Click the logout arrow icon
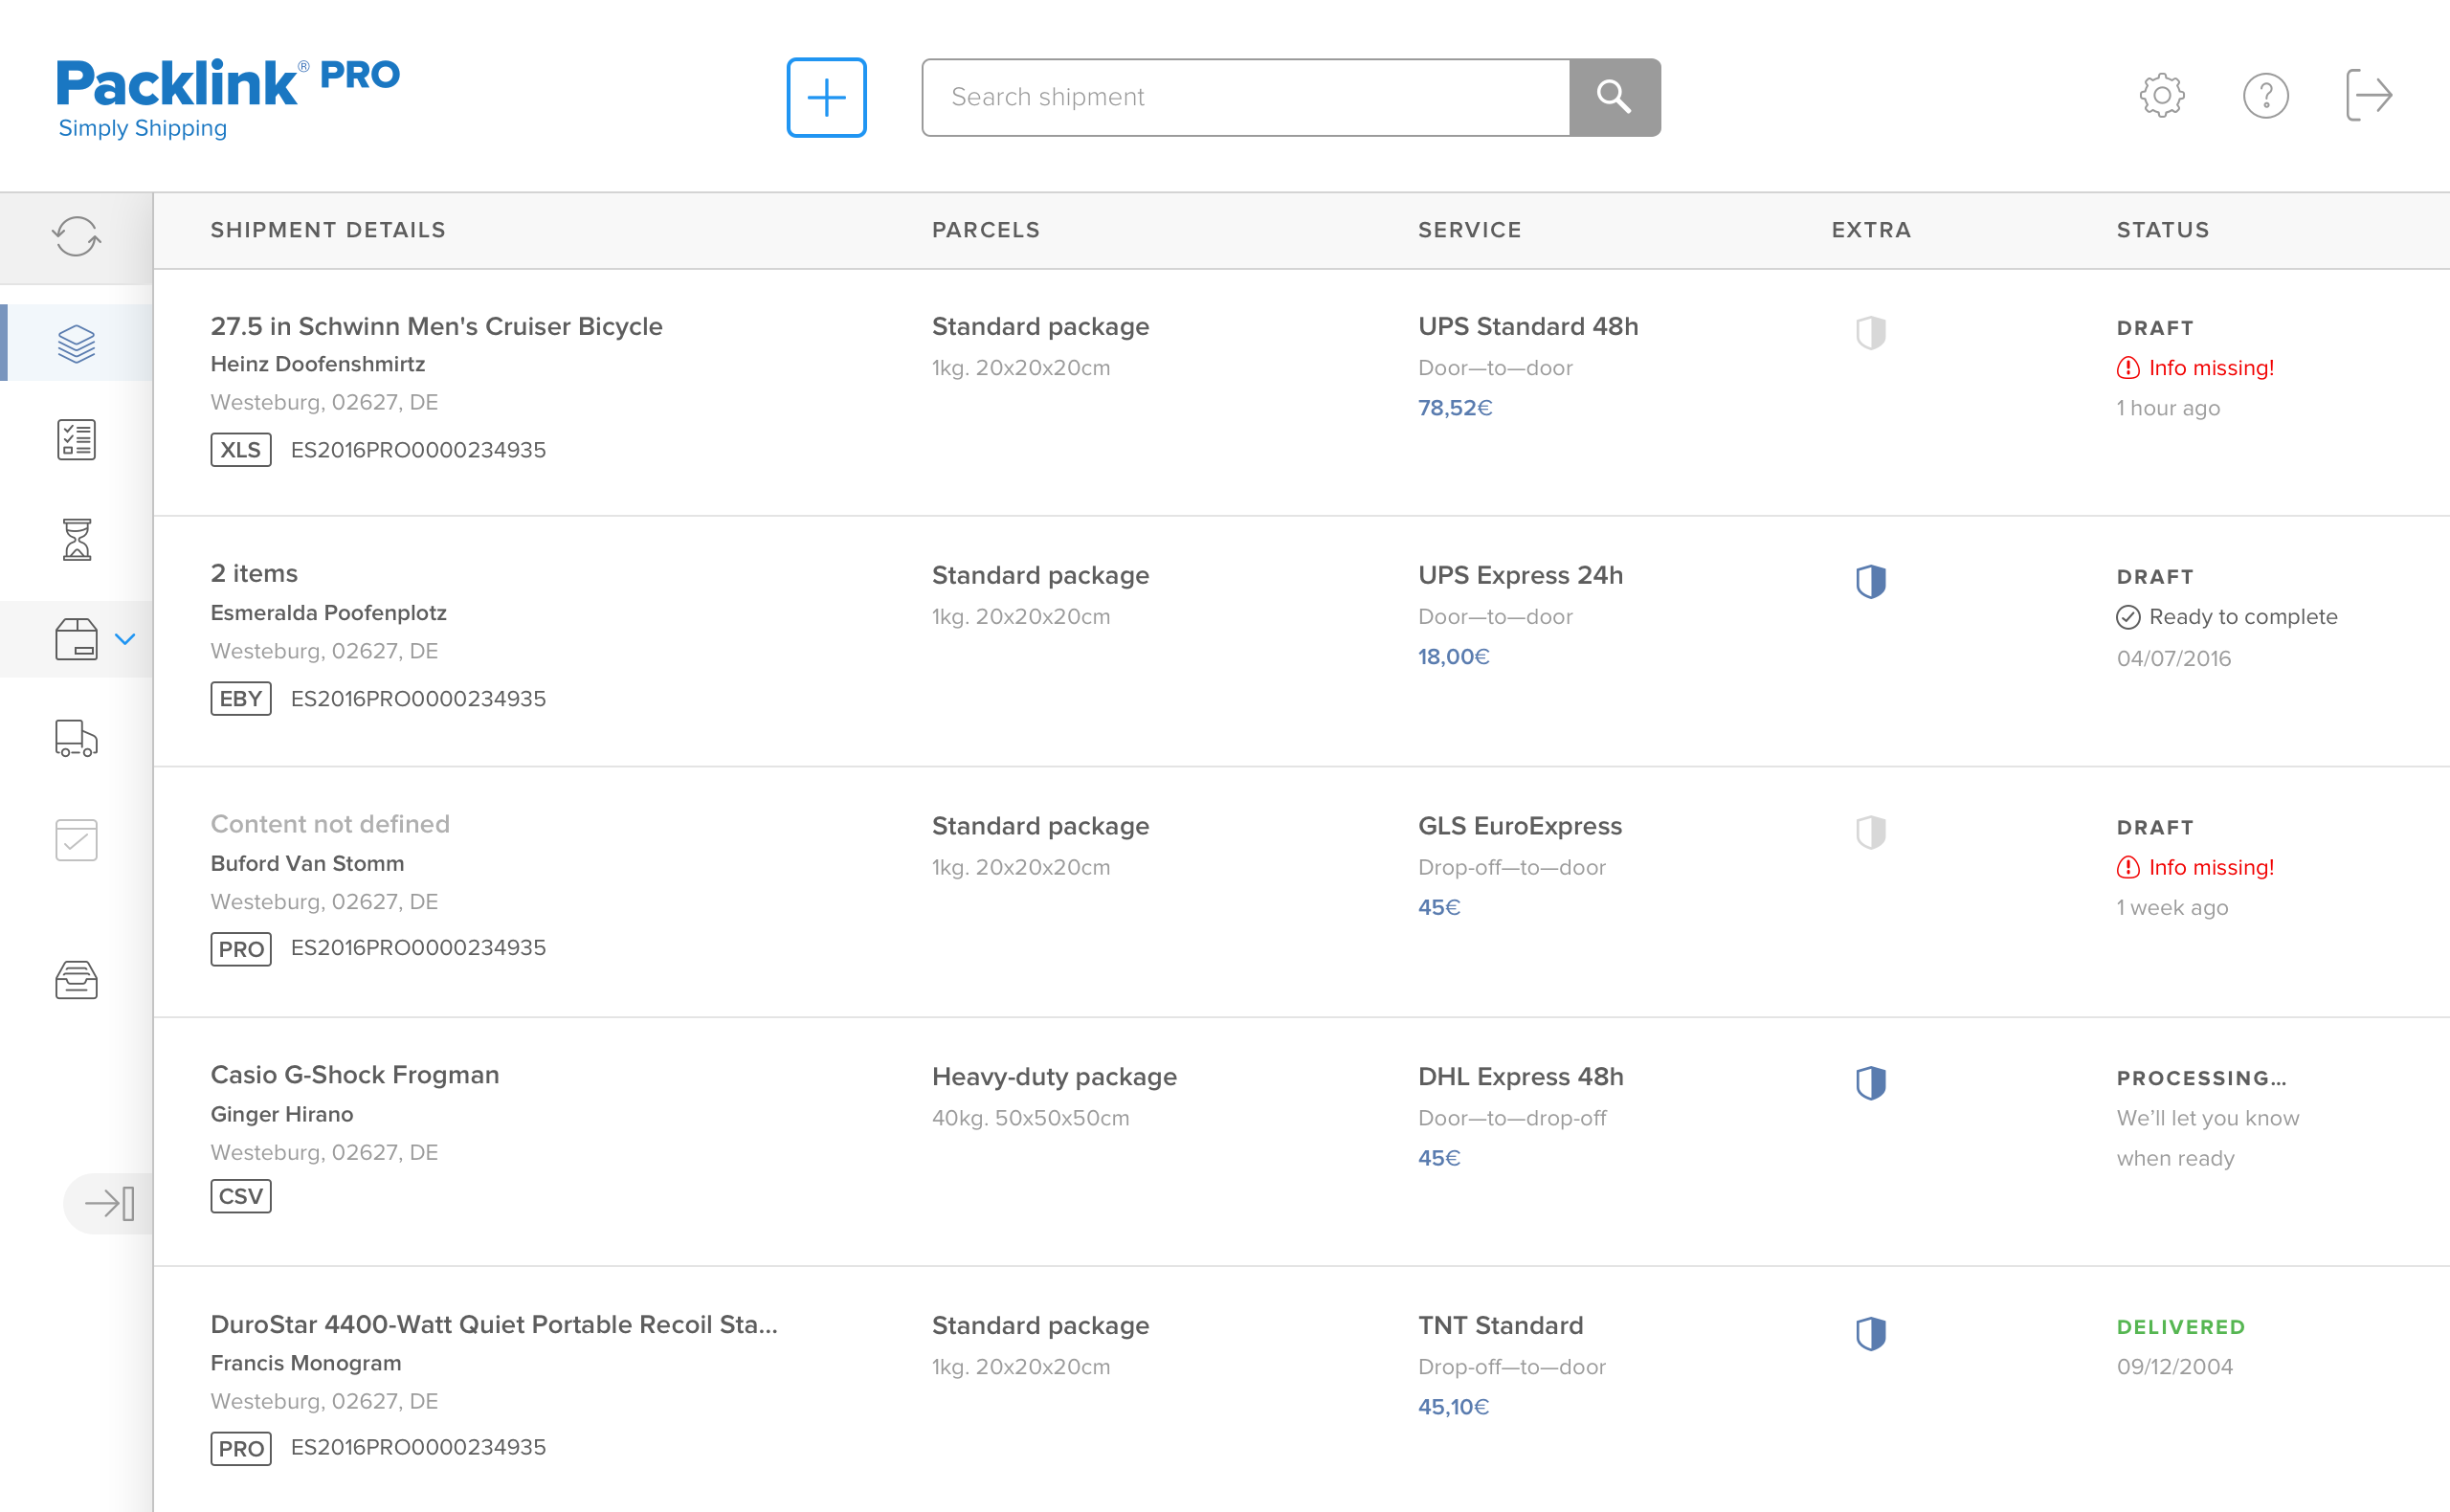Screen dimensions: 2450x1512 (x=2369, y=96)
